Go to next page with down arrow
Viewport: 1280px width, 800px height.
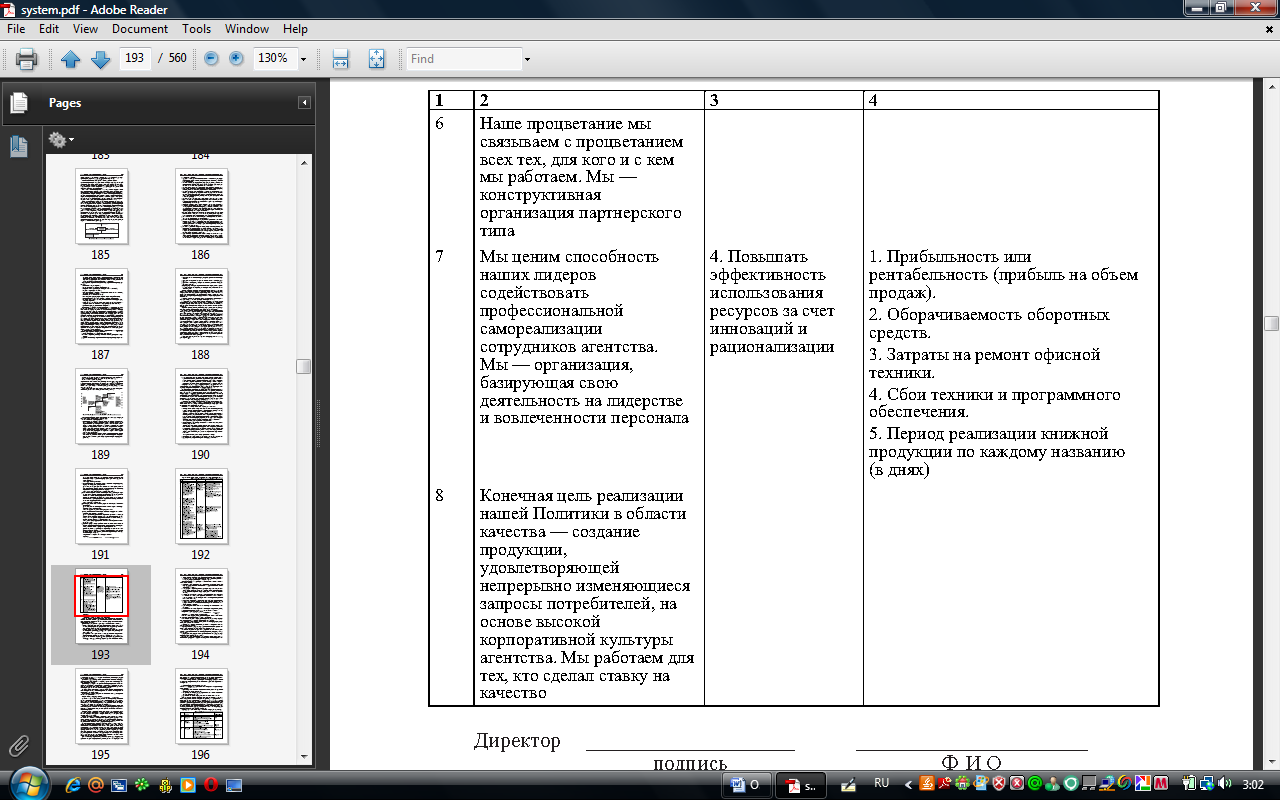coord(100,59)
